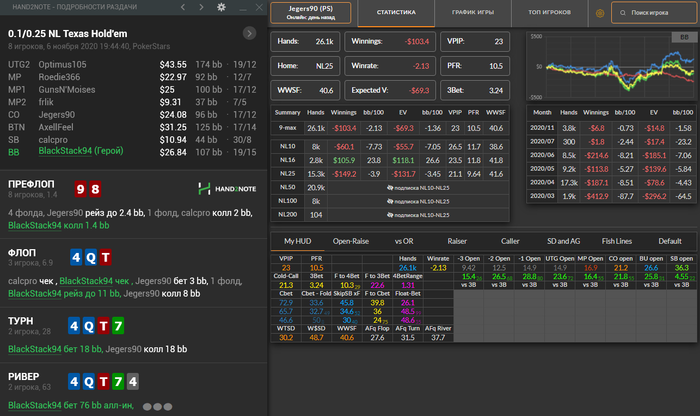Click the red T flop card
Image resolution: width=700 pixels, height=416 pixels.
pos(105,258)
